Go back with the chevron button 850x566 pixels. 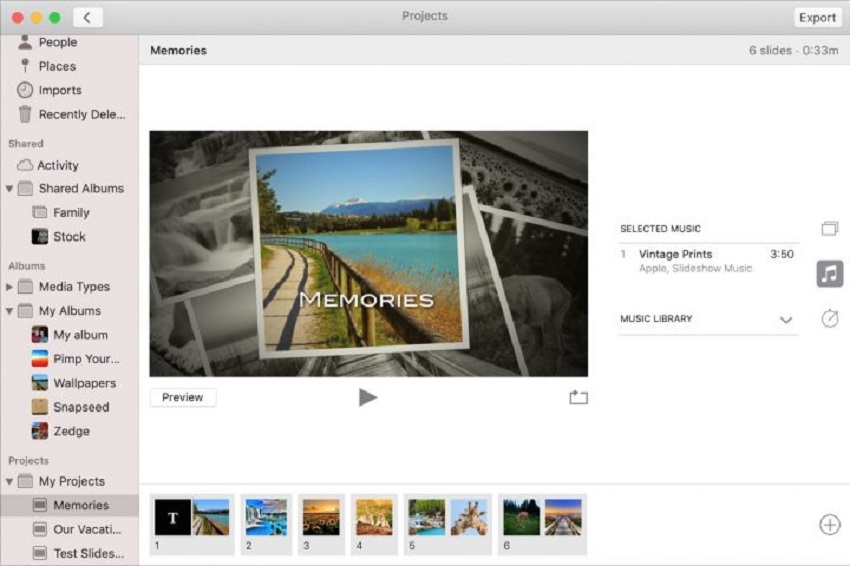coord(87,17)
